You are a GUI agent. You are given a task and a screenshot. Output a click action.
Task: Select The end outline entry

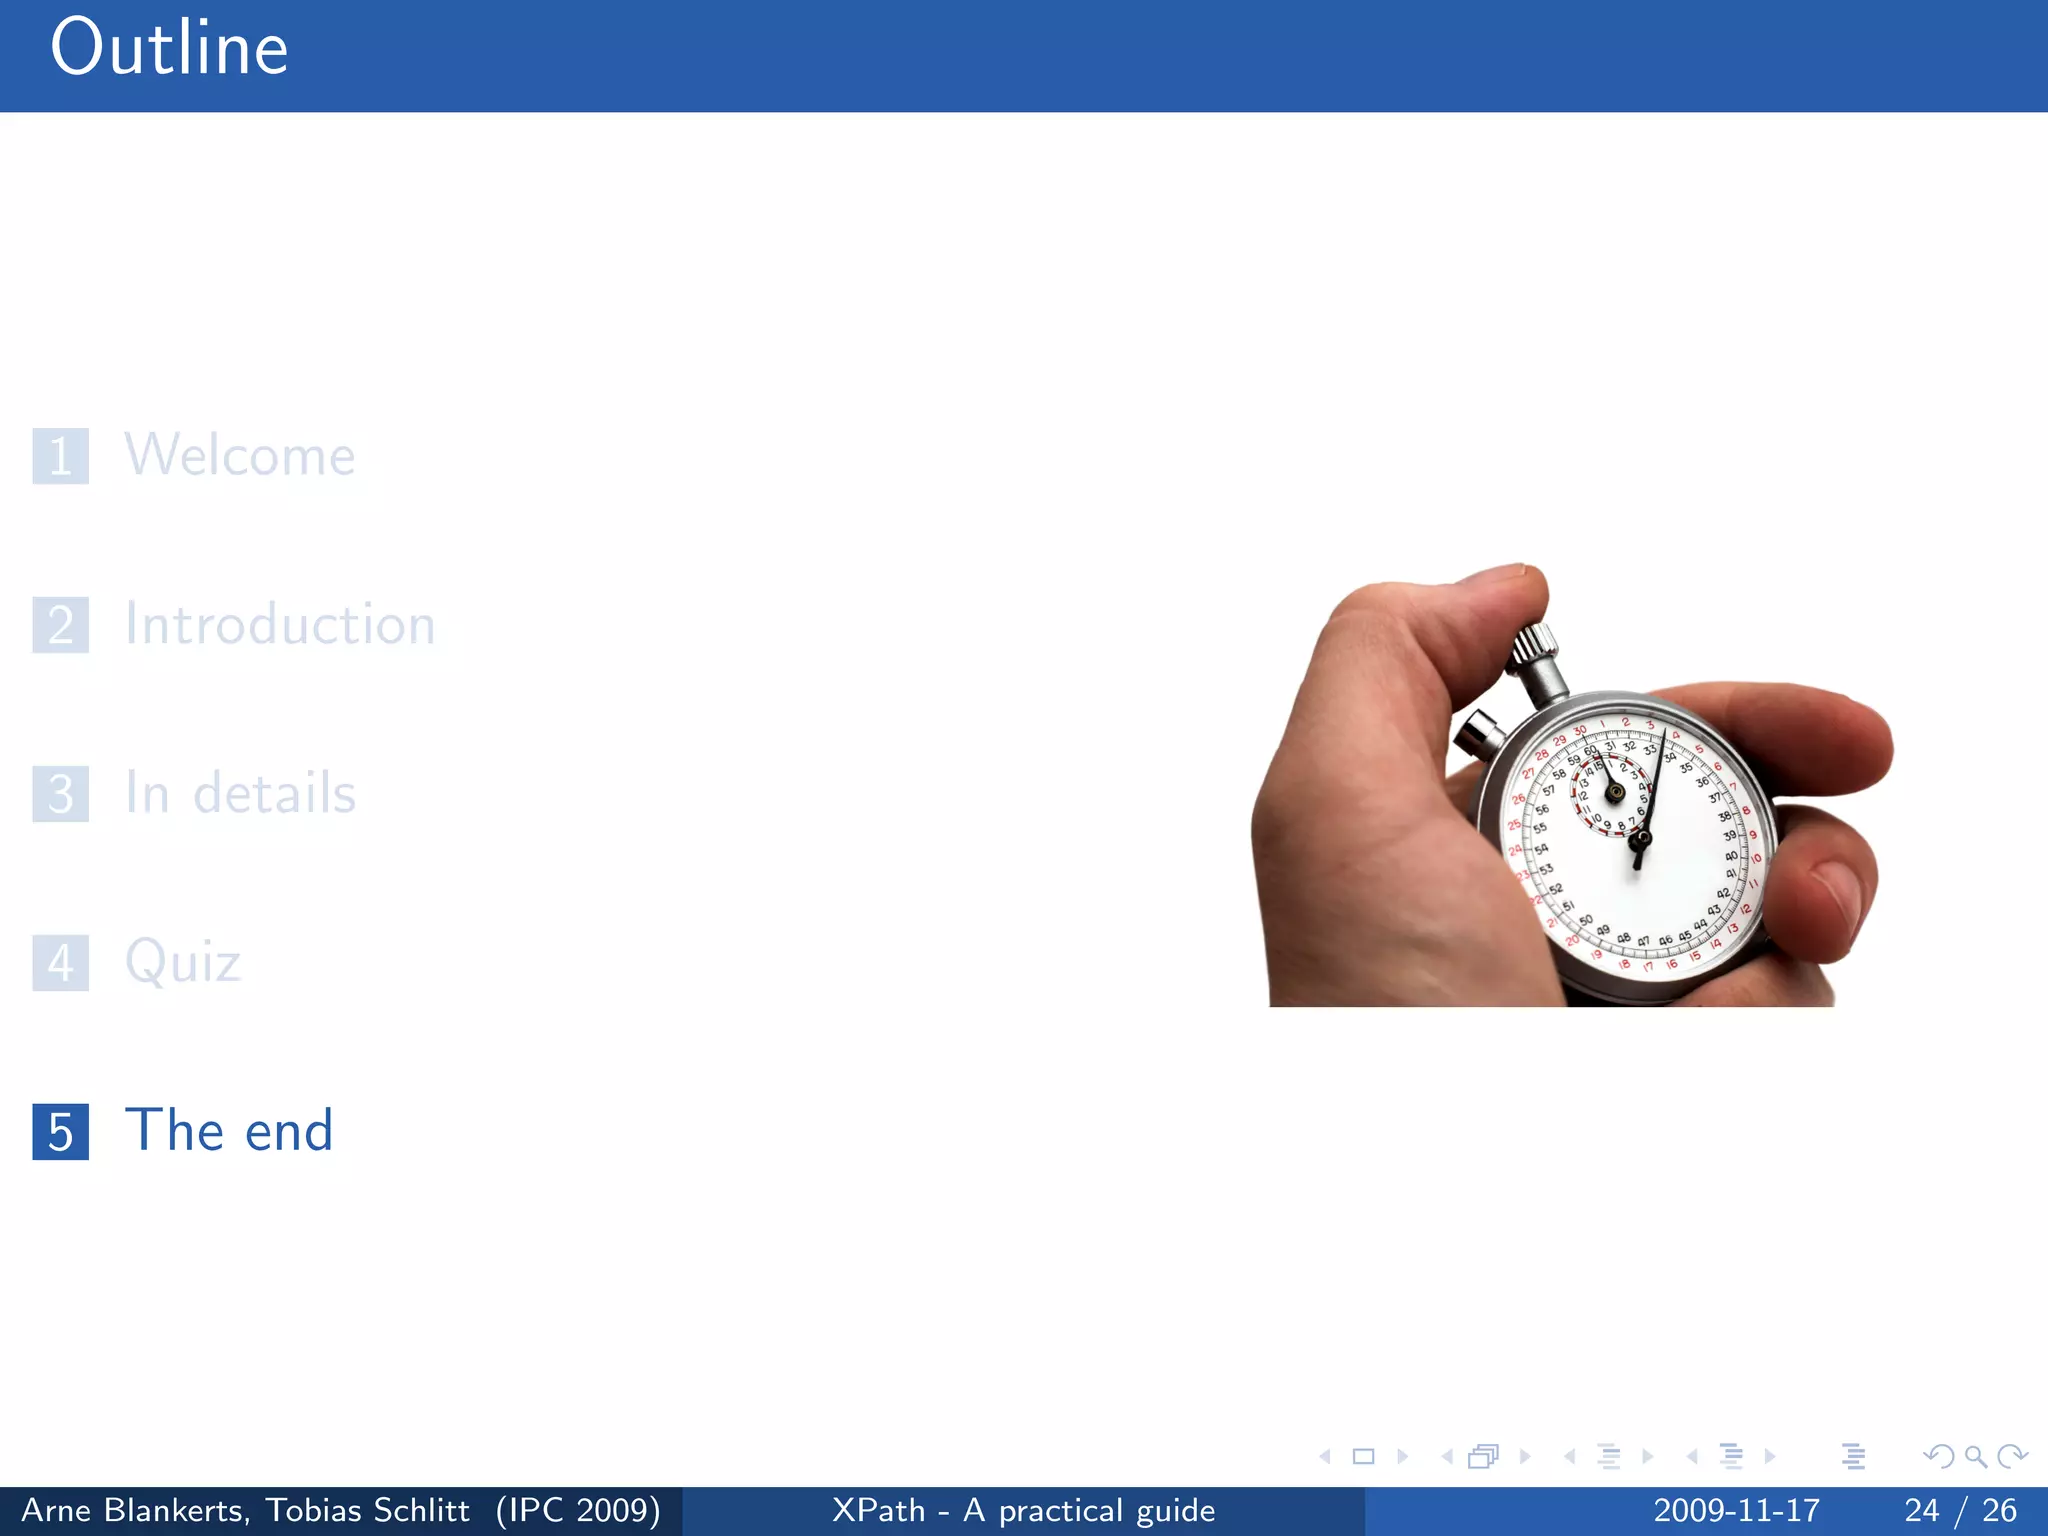[228, 1131]
